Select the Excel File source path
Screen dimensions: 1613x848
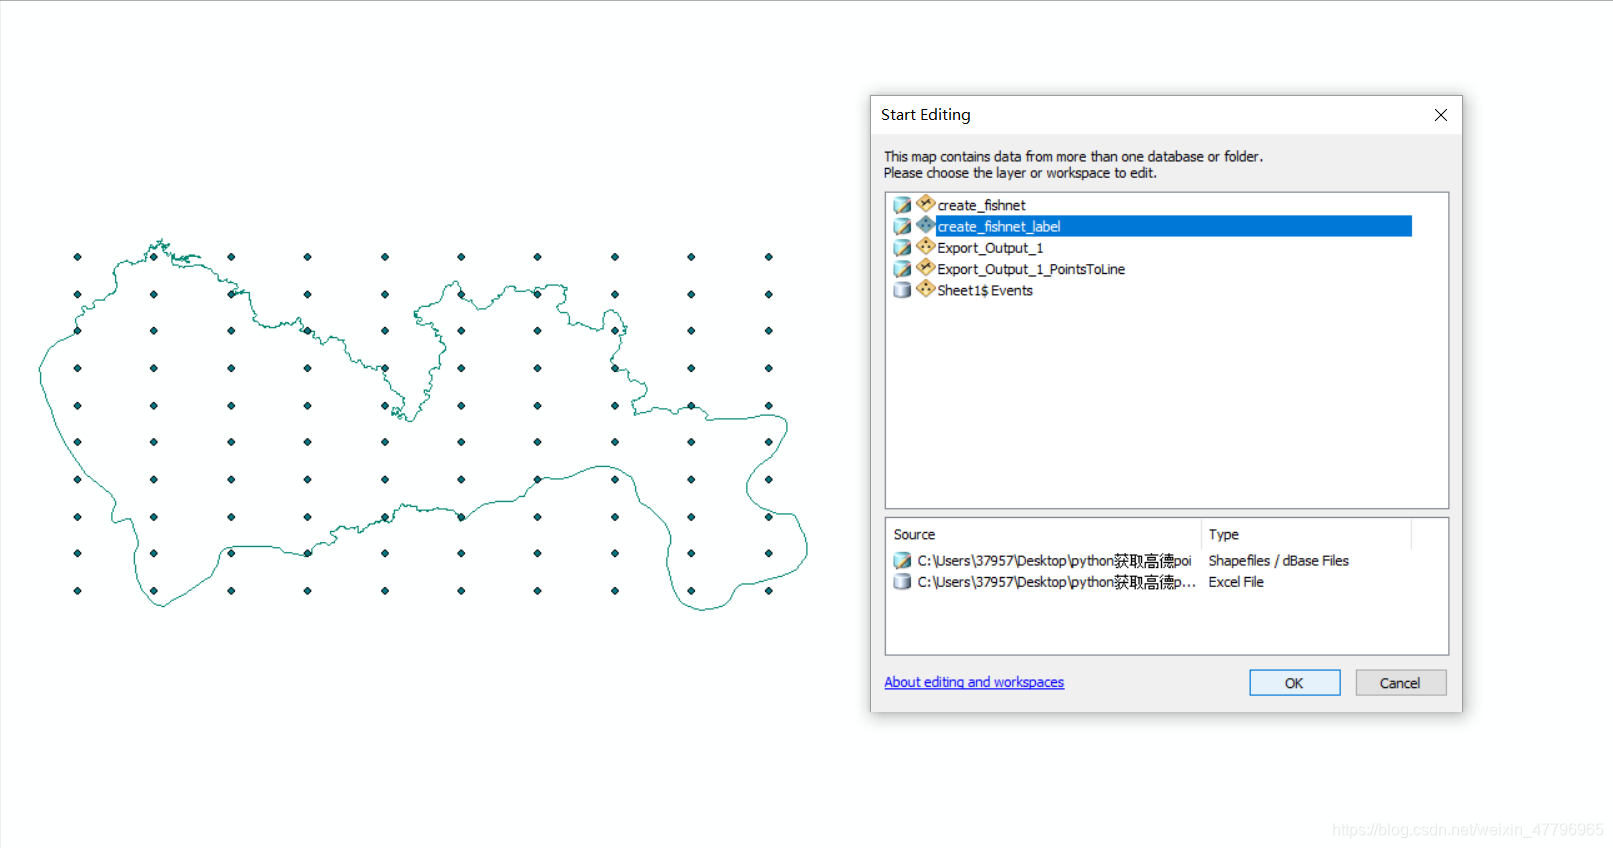point(1056,581)
